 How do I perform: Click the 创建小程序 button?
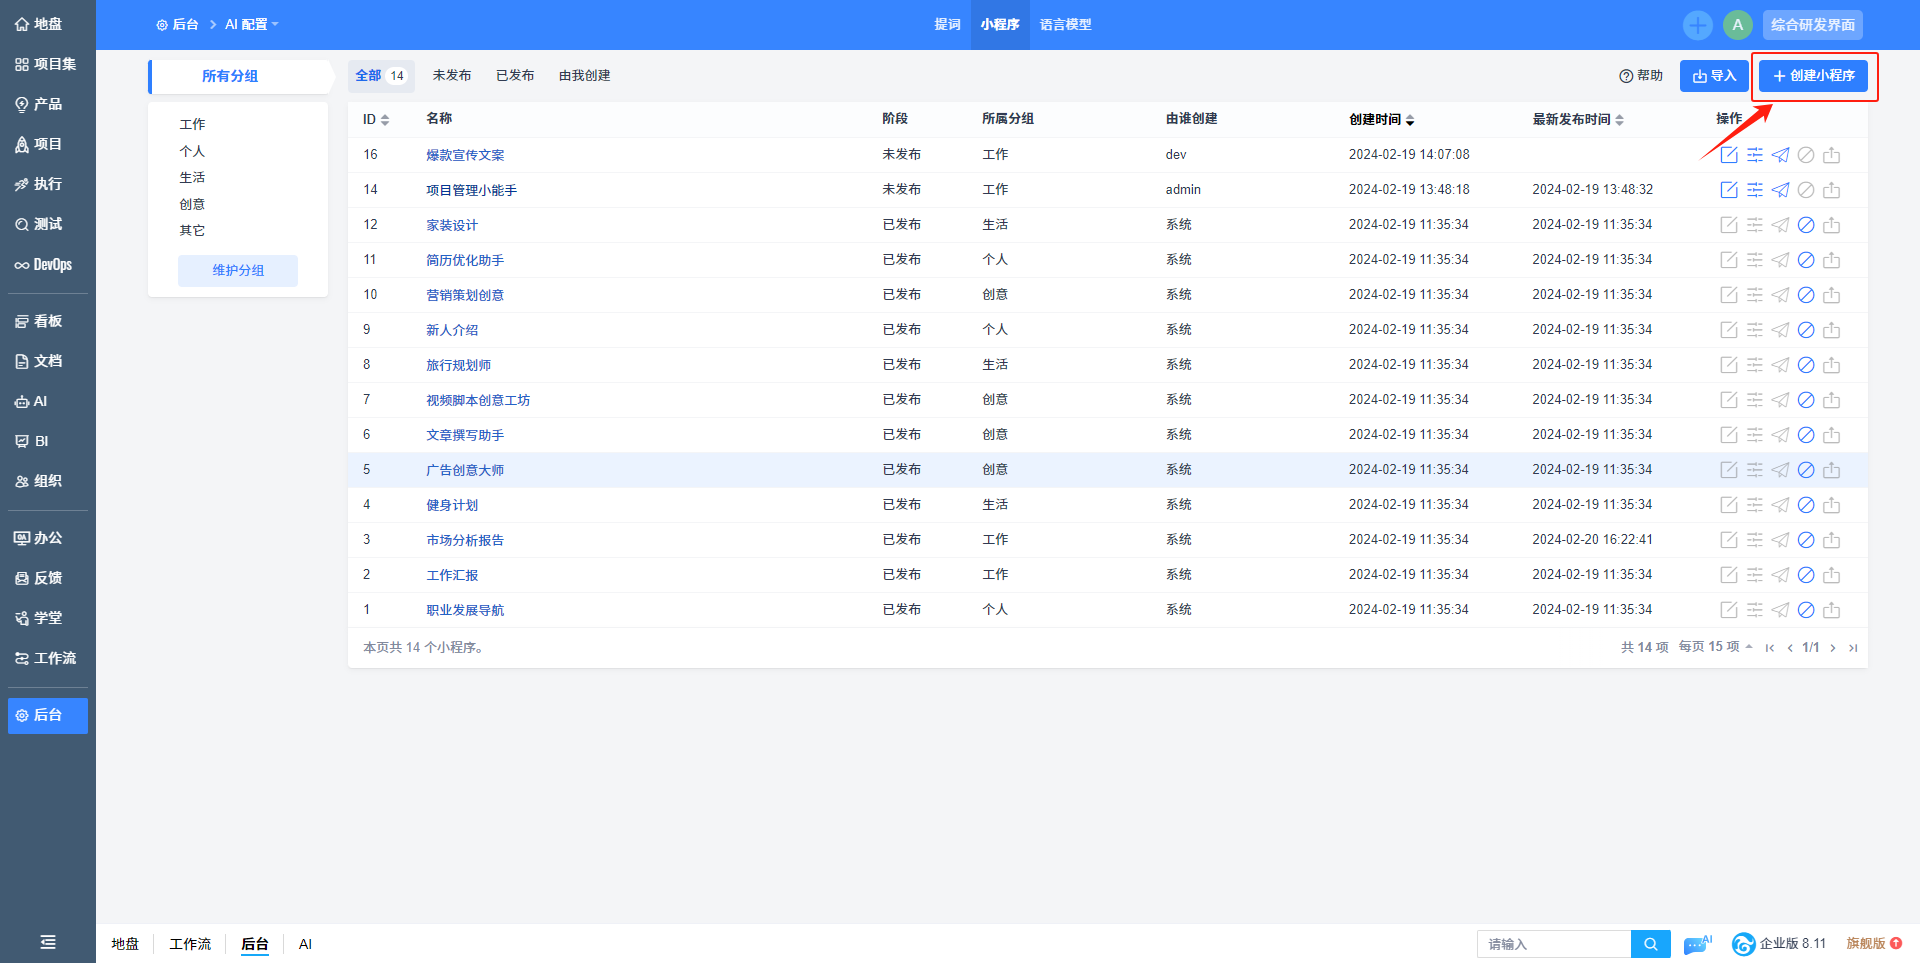point(1813,76)
